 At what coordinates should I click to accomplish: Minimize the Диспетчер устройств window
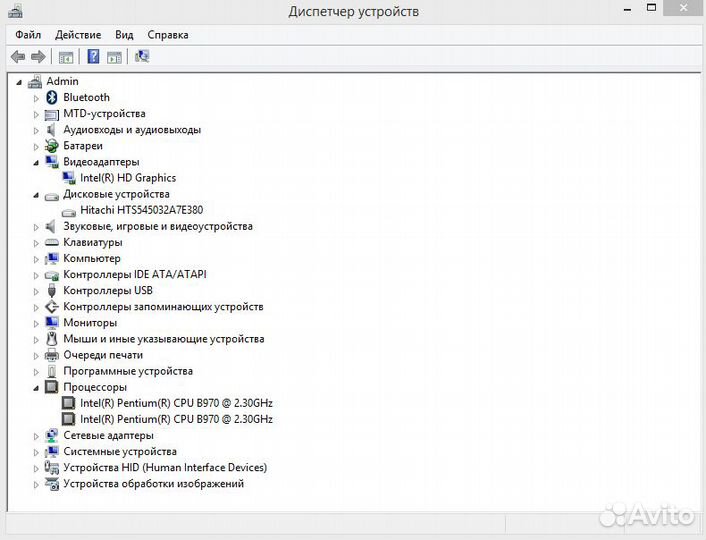point(627,9)
